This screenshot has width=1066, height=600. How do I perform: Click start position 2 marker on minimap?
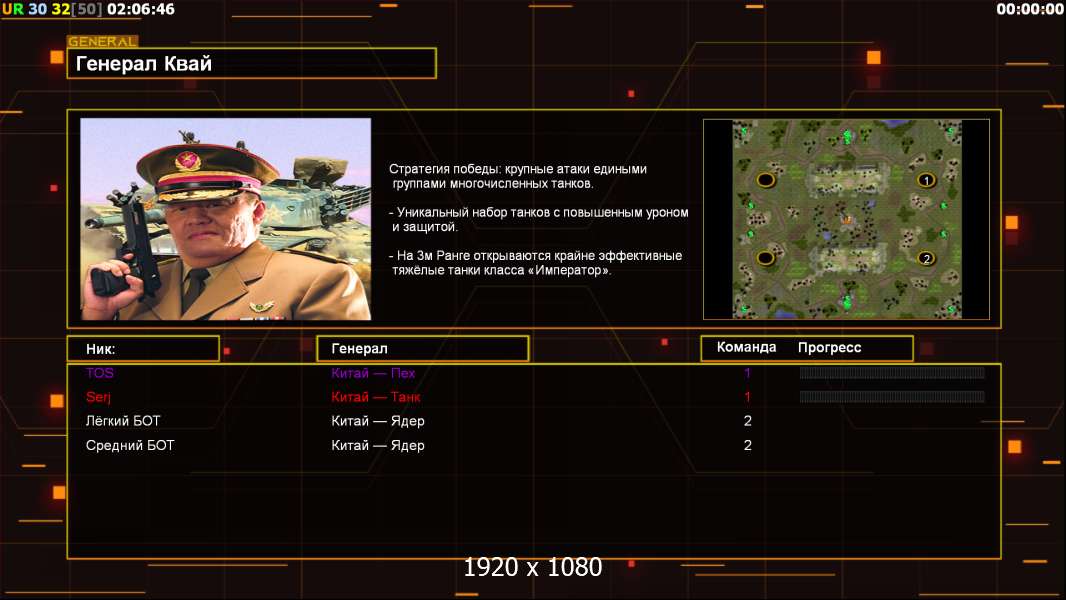[926, 258]
